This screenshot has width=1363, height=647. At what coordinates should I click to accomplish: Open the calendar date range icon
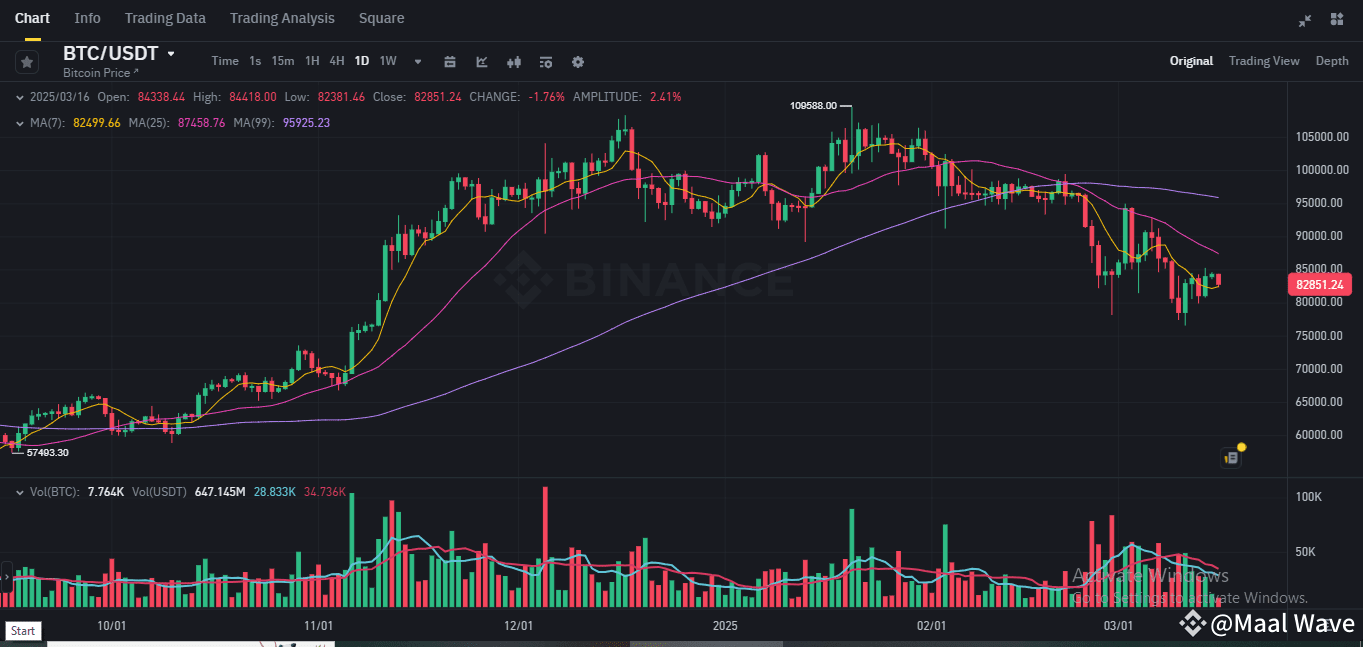point(450,61)
